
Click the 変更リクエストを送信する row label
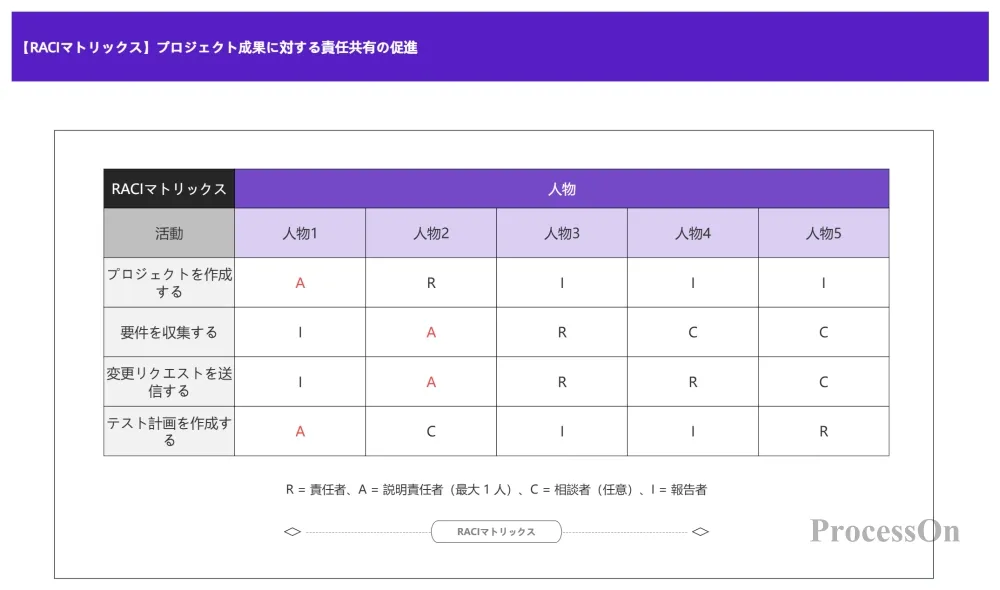point(169,381)
